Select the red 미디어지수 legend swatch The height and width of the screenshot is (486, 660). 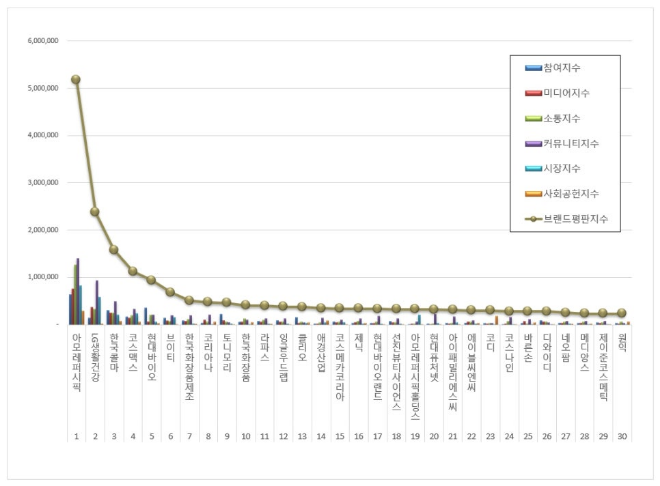(x=534, y=93)
